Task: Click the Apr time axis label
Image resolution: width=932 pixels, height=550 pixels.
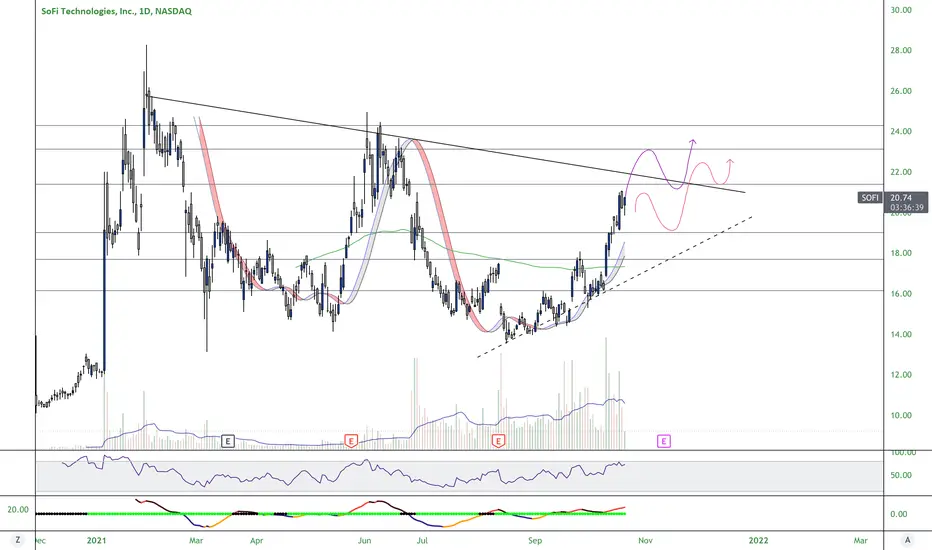Action: tap(256, 540)
